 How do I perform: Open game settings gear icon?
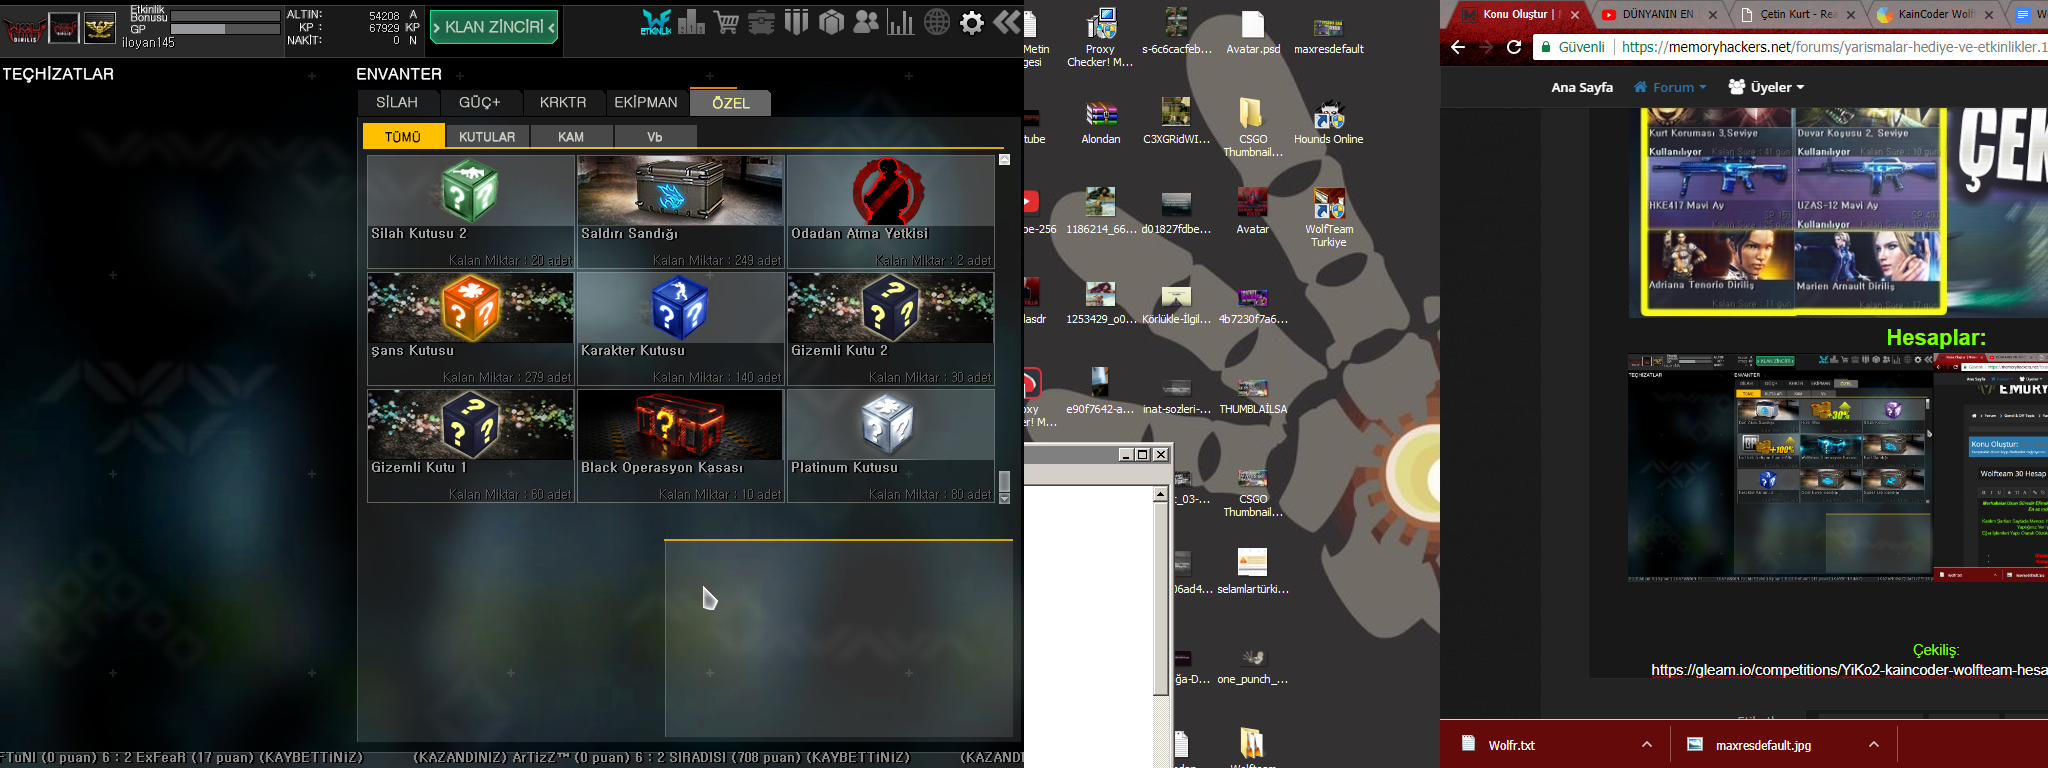(x=972, y=22)
